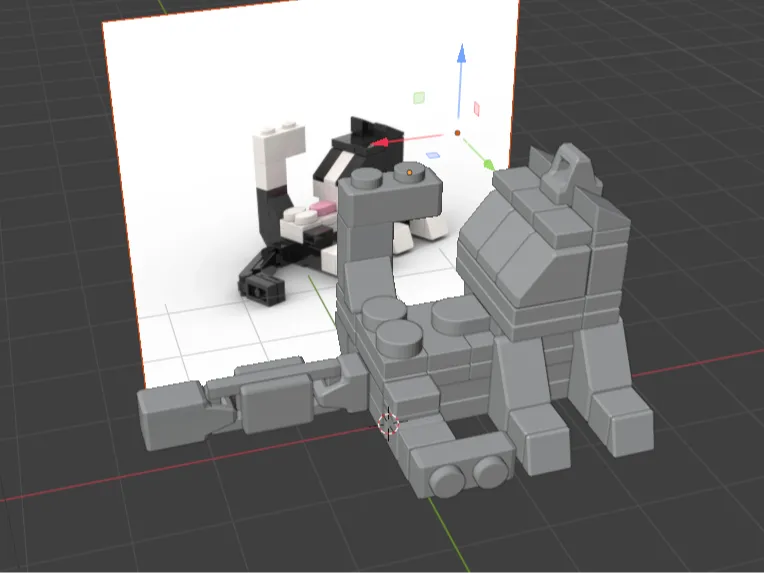The image size is (764, 573).
Task: Select the gray outstretched hind leg piece
Action: pyautogui.click(x=253, y=402)
